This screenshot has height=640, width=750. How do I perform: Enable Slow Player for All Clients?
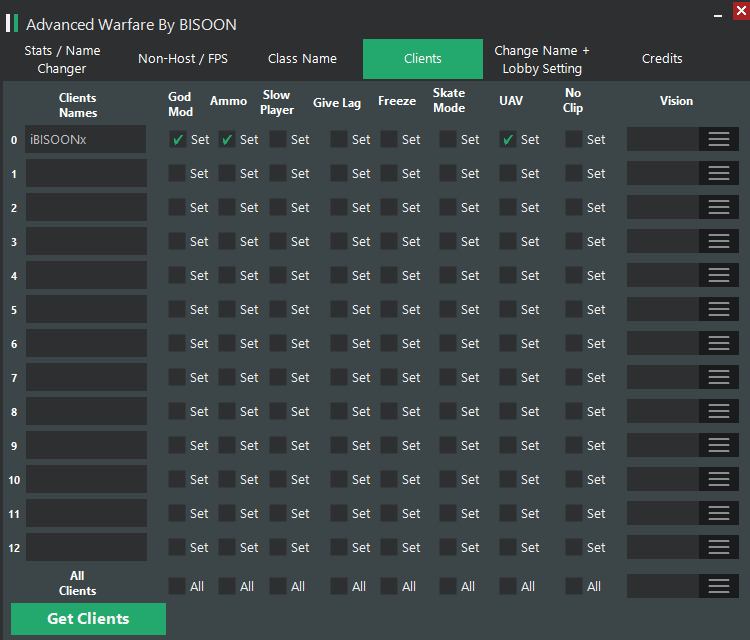tap(278, 586)
